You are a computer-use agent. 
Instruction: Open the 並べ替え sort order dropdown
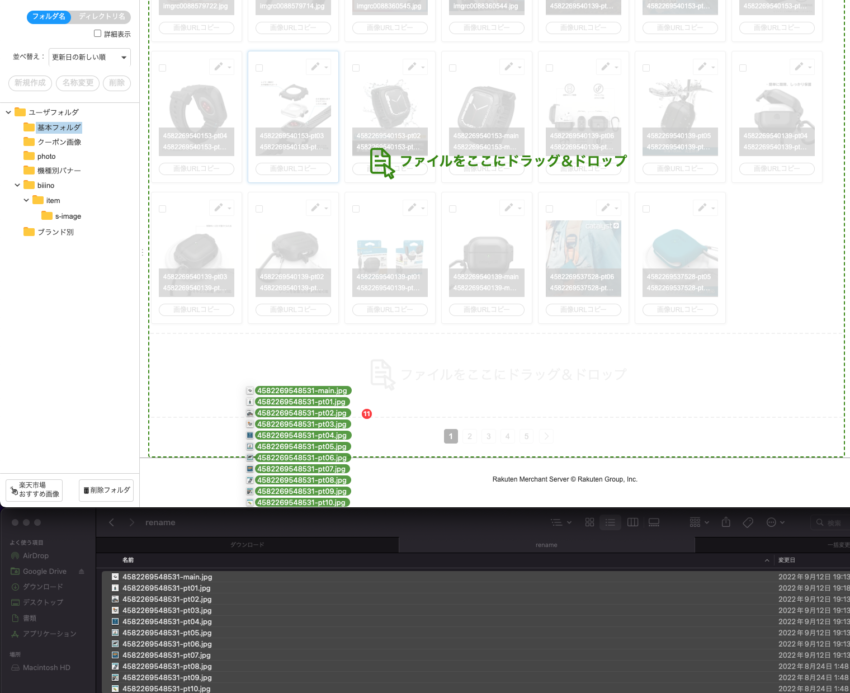click(90, 58)
